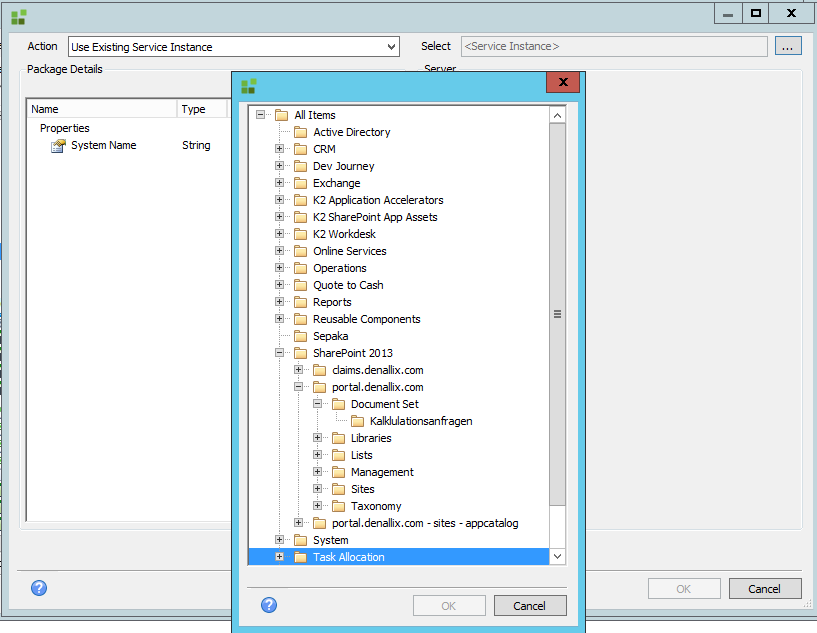The image size is (817, 633).
Task: Click the claims.denallix.com folder icon
Action: point(319,370)
